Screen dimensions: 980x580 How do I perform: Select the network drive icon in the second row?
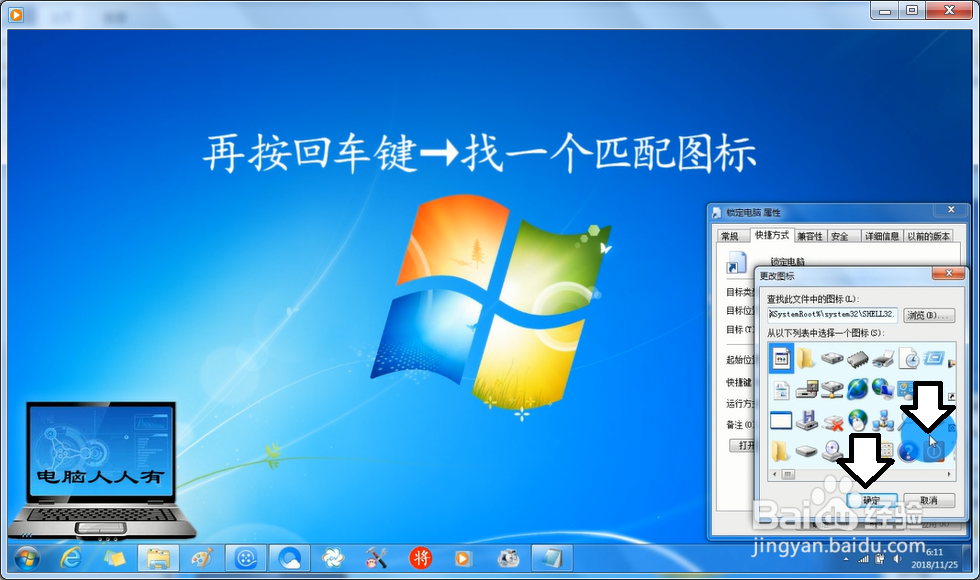click(x=832, y=390)
